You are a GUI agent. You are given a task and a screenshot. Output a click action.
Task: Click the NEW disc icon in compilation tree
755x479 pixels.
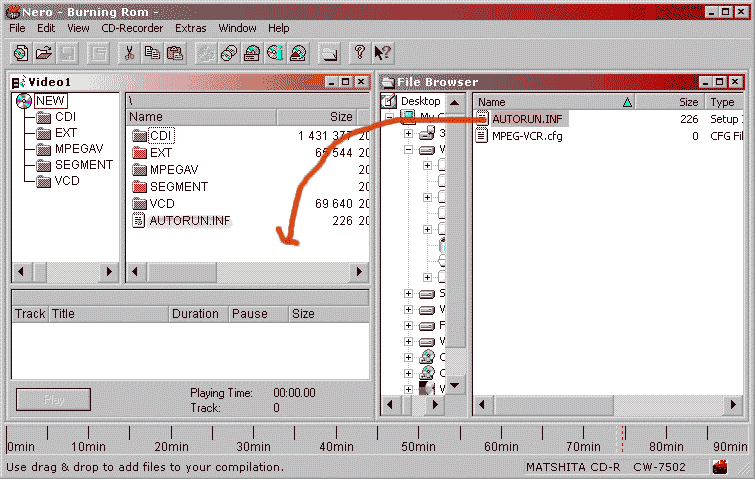(24, 101)
